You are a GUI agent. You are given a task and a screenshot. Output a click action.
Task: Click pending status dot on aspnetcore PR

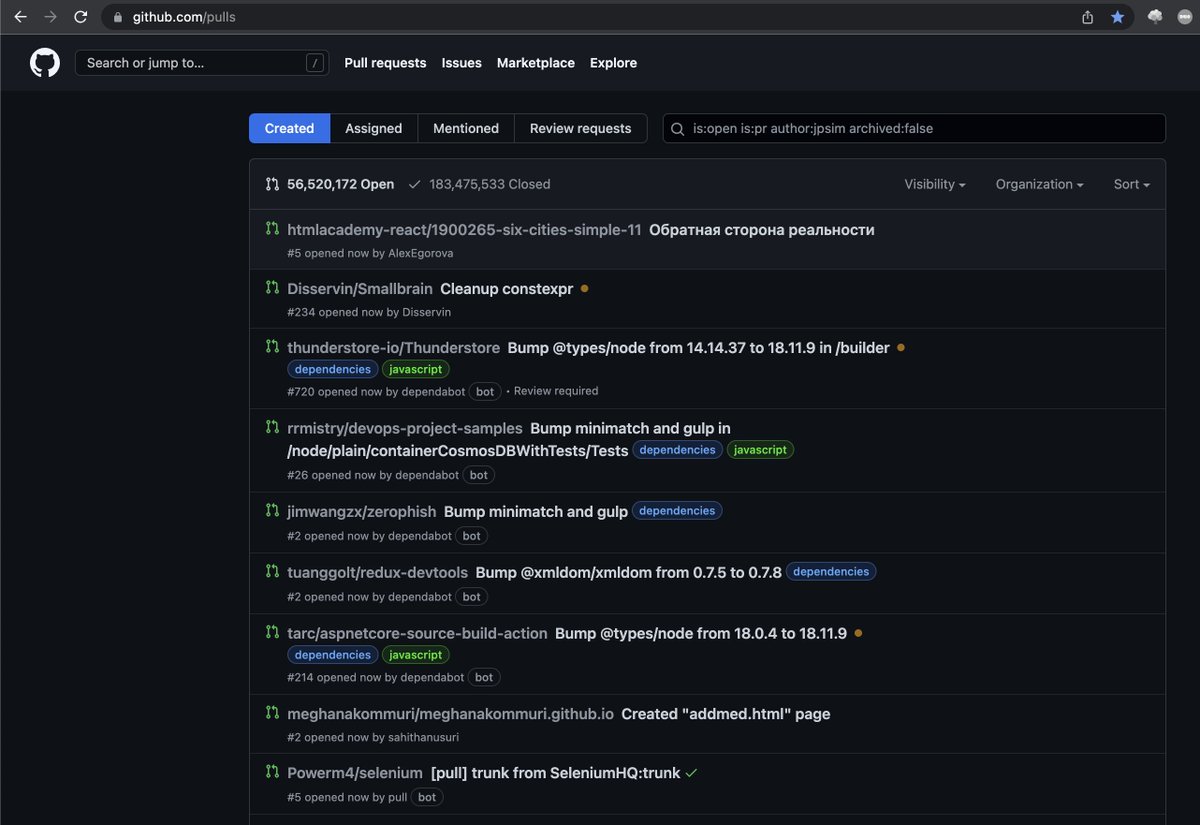click(x=858, y=633)
